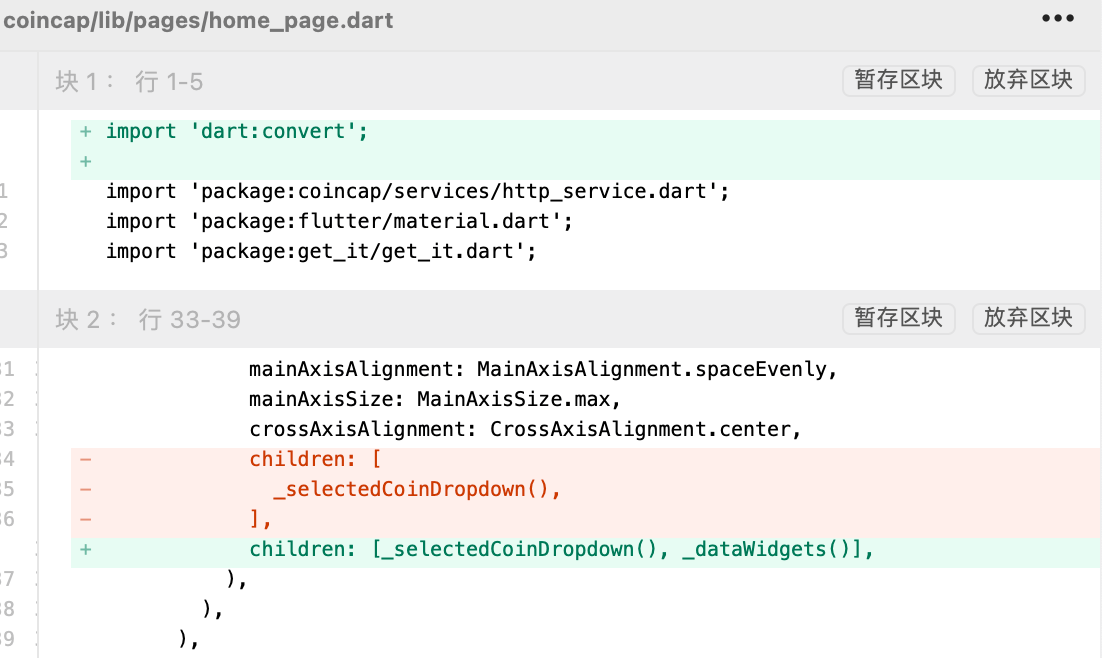Discard hunk 2 with its 放弃区块 button
This screenshot has width=1102, height=658.
point(1028,319)
